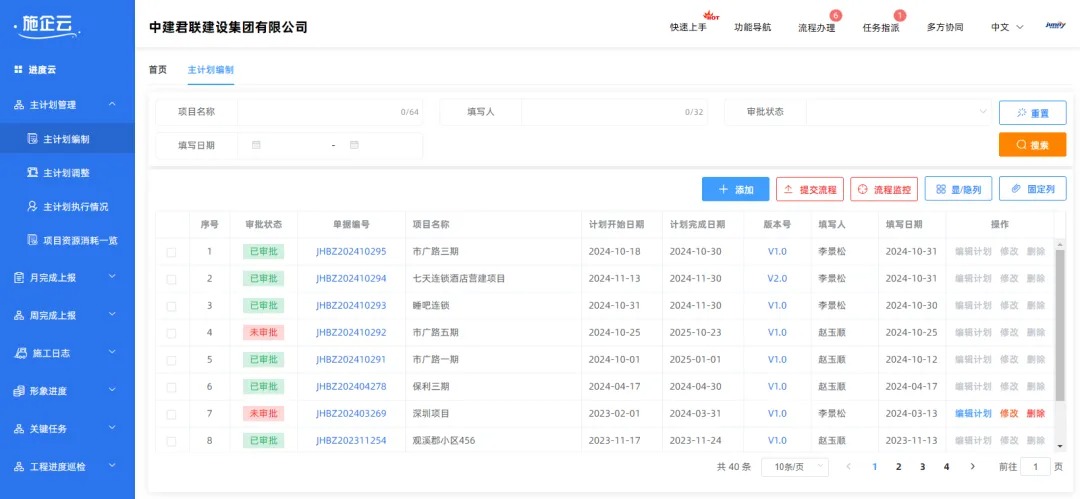Click the 任务指派 badge showing 1
Viewport: 1080px width, 499px height.
(x=900, y=15)
